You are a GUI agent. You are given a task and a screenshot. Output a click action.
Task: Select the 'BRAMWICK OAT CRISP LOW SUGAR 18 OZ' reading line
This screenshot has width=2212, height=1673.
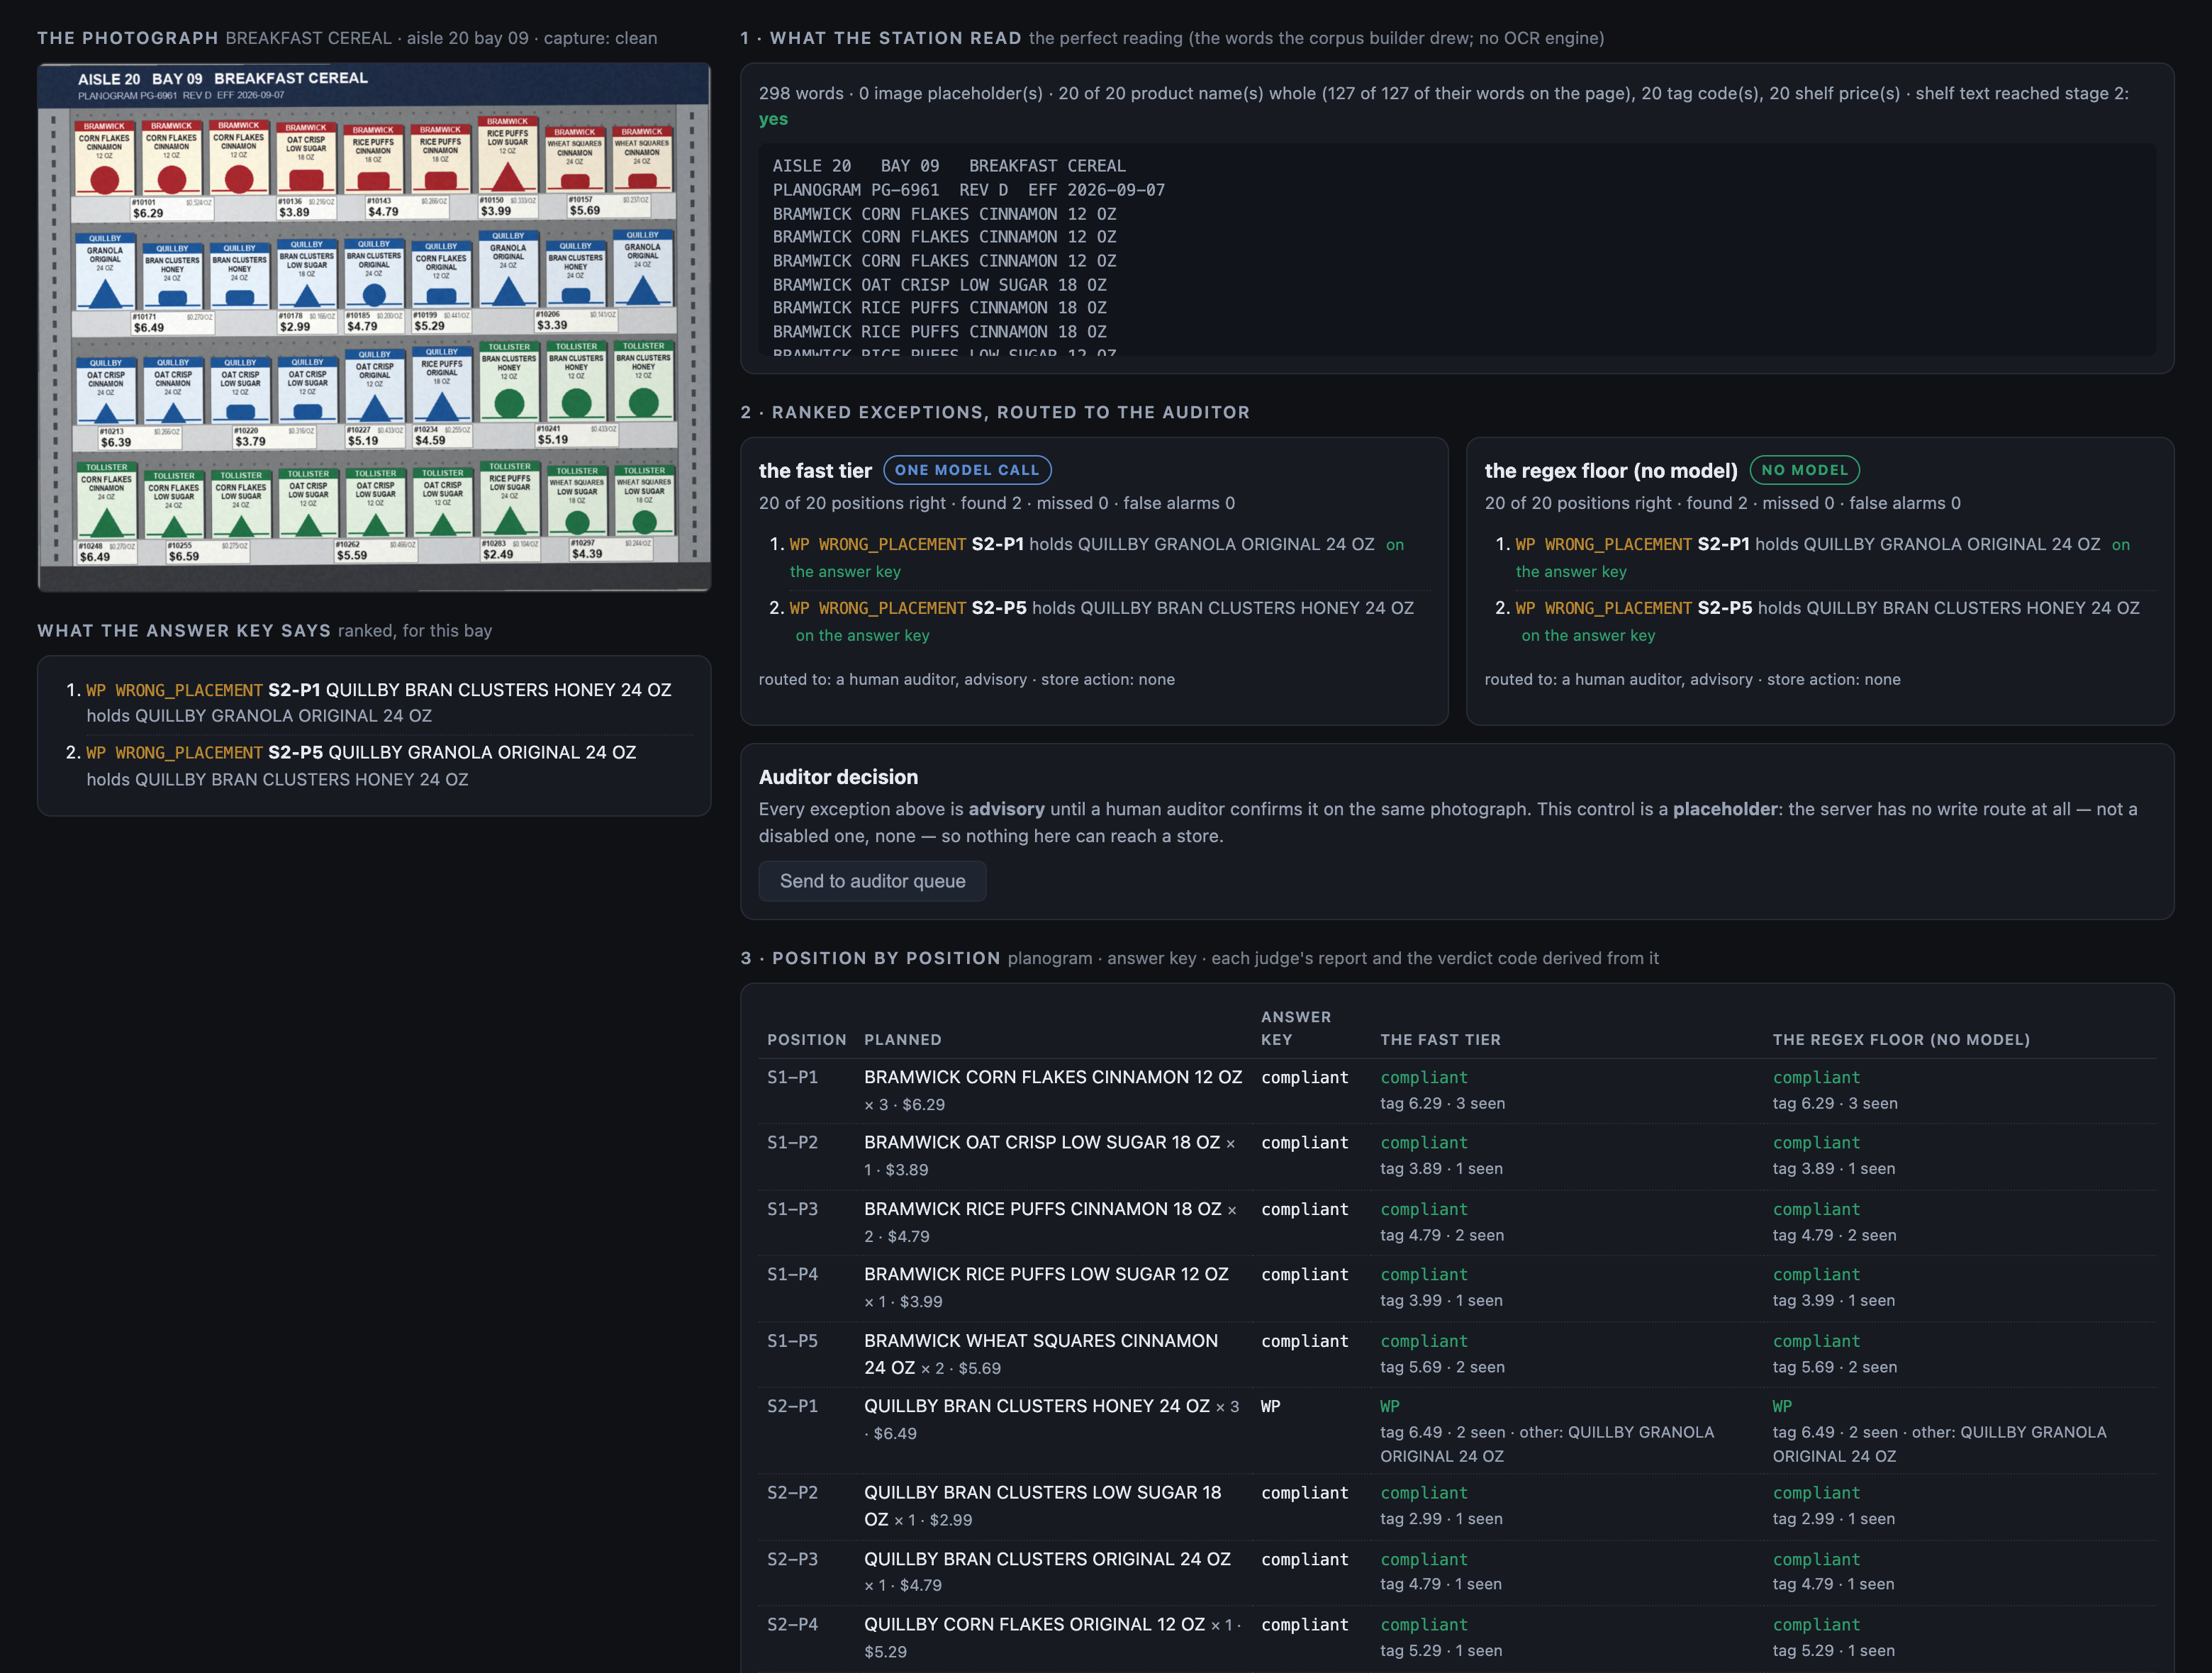coord(939,285)
